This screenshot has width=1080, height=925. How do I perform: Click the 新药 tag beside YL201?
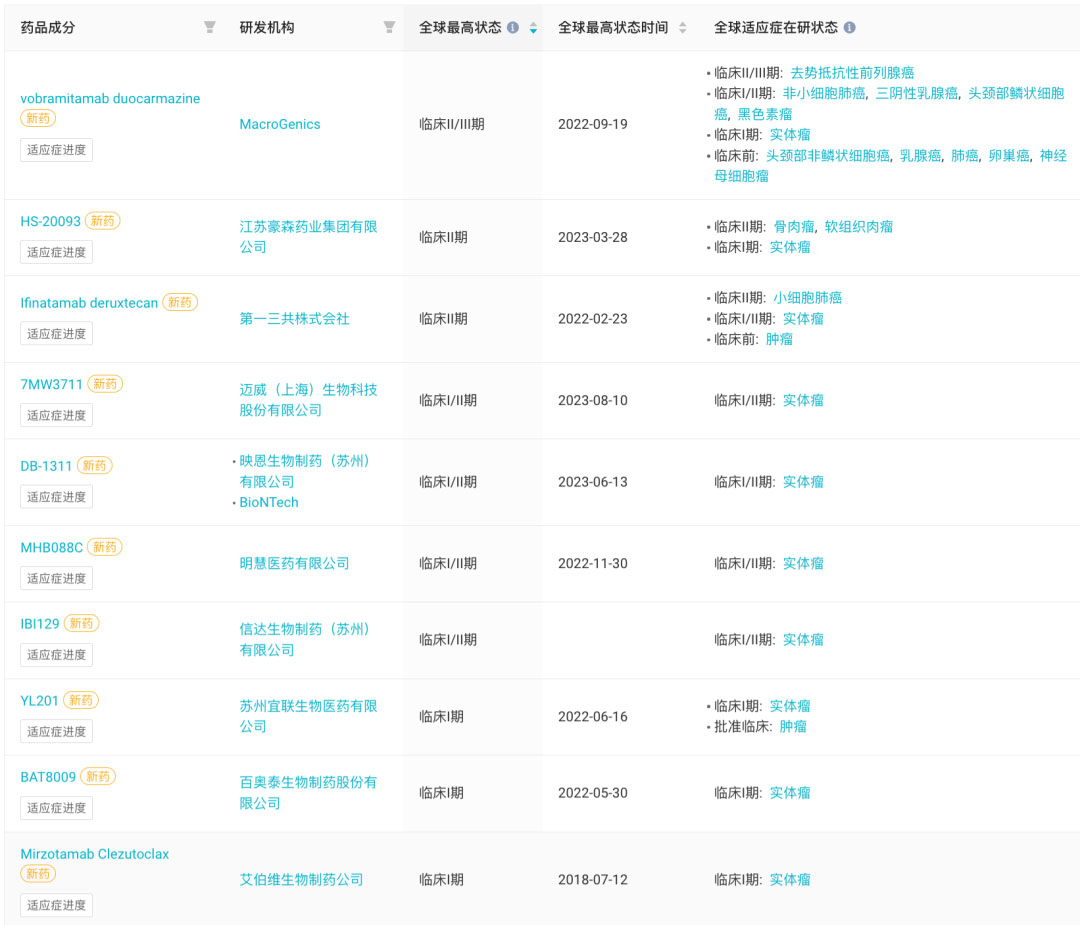[x=81, y=700]
